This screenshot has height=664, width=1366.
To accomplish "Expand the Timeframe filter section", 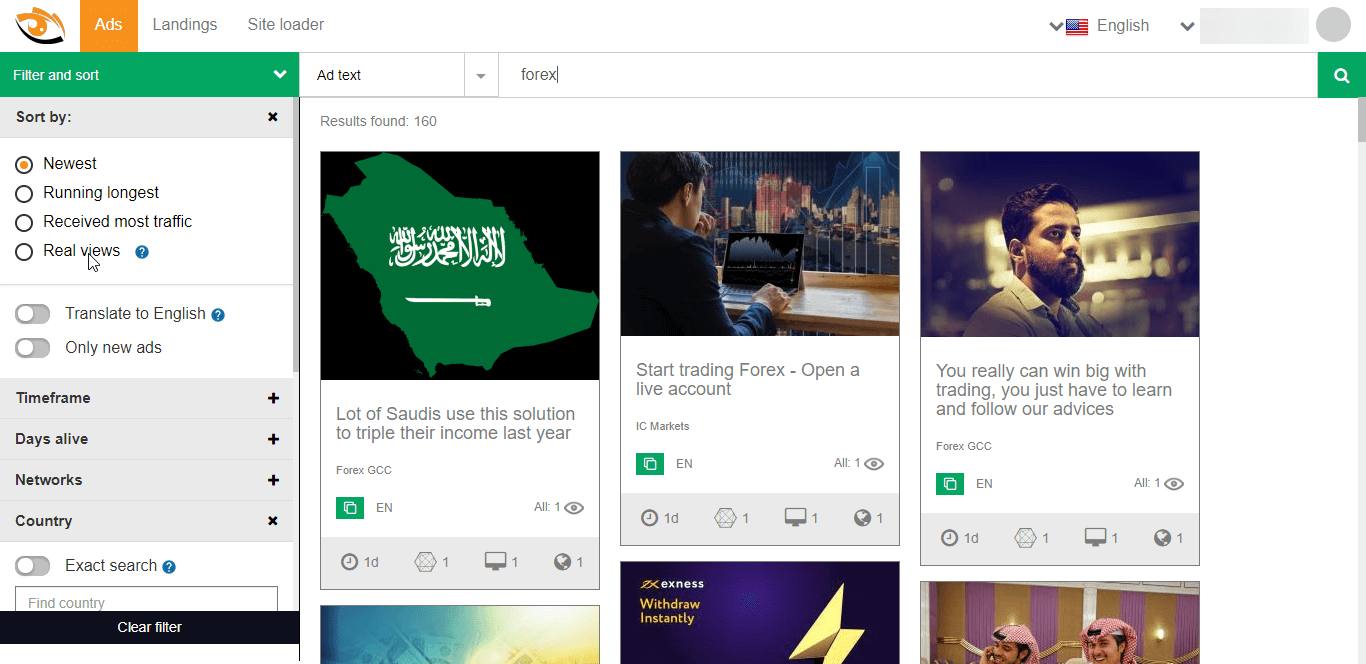I will click(x=273, y=398).
